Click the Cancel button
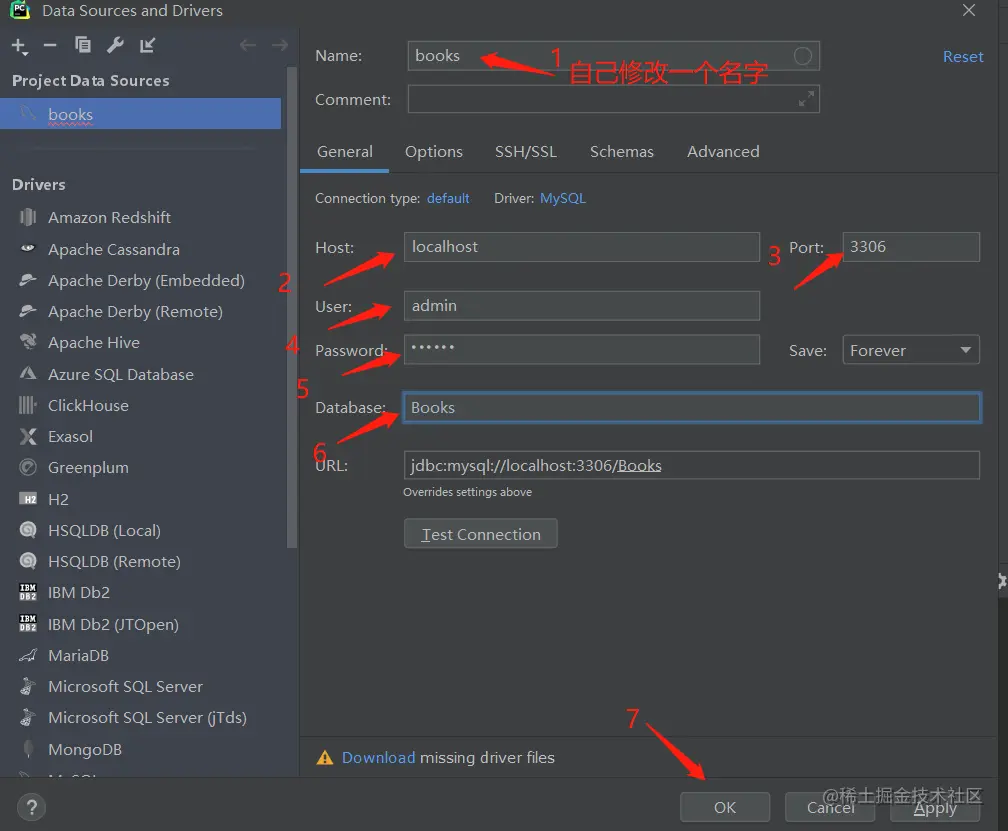The image size is (1008, 831). click(x=830, y=807)
